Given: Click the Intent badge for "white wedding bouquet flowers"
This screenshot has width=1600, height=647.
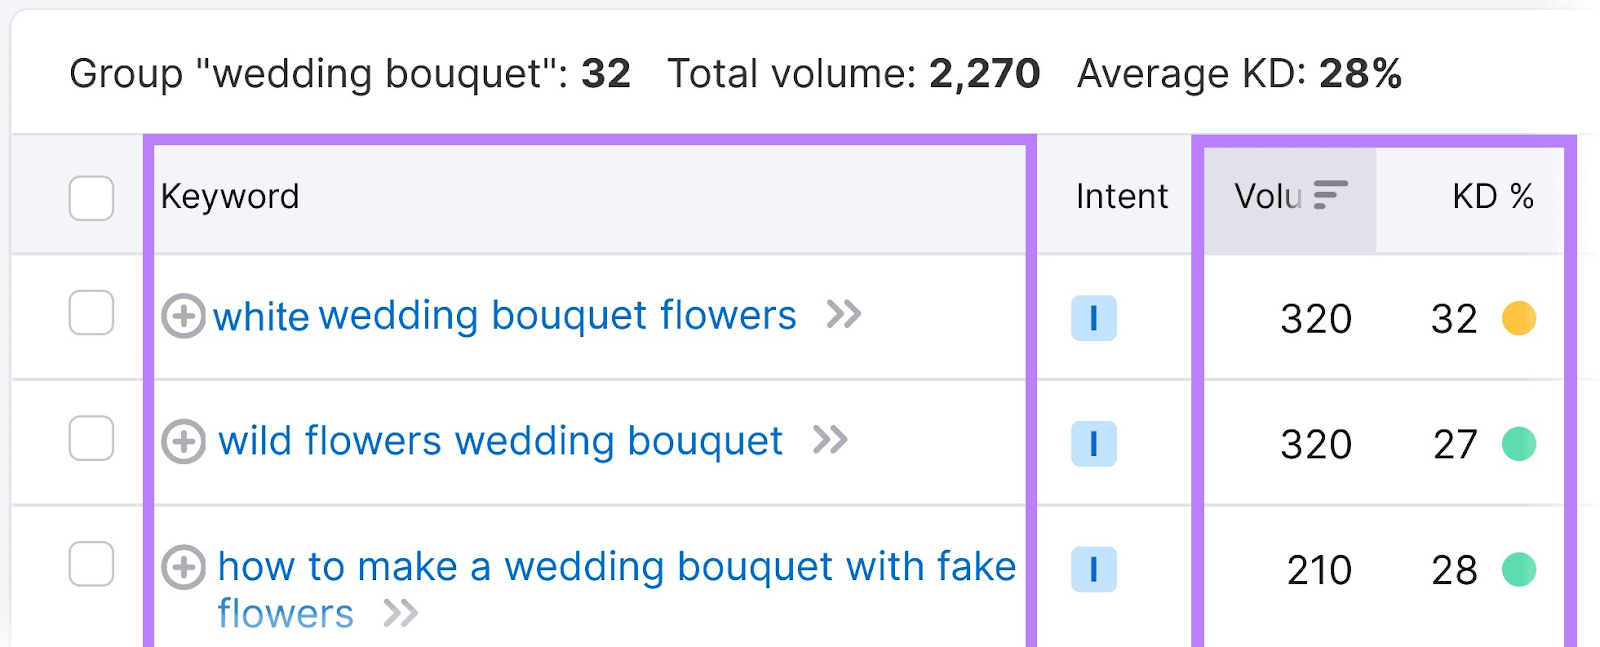Looking at the screenshot, I should [x=1094, y=318].
